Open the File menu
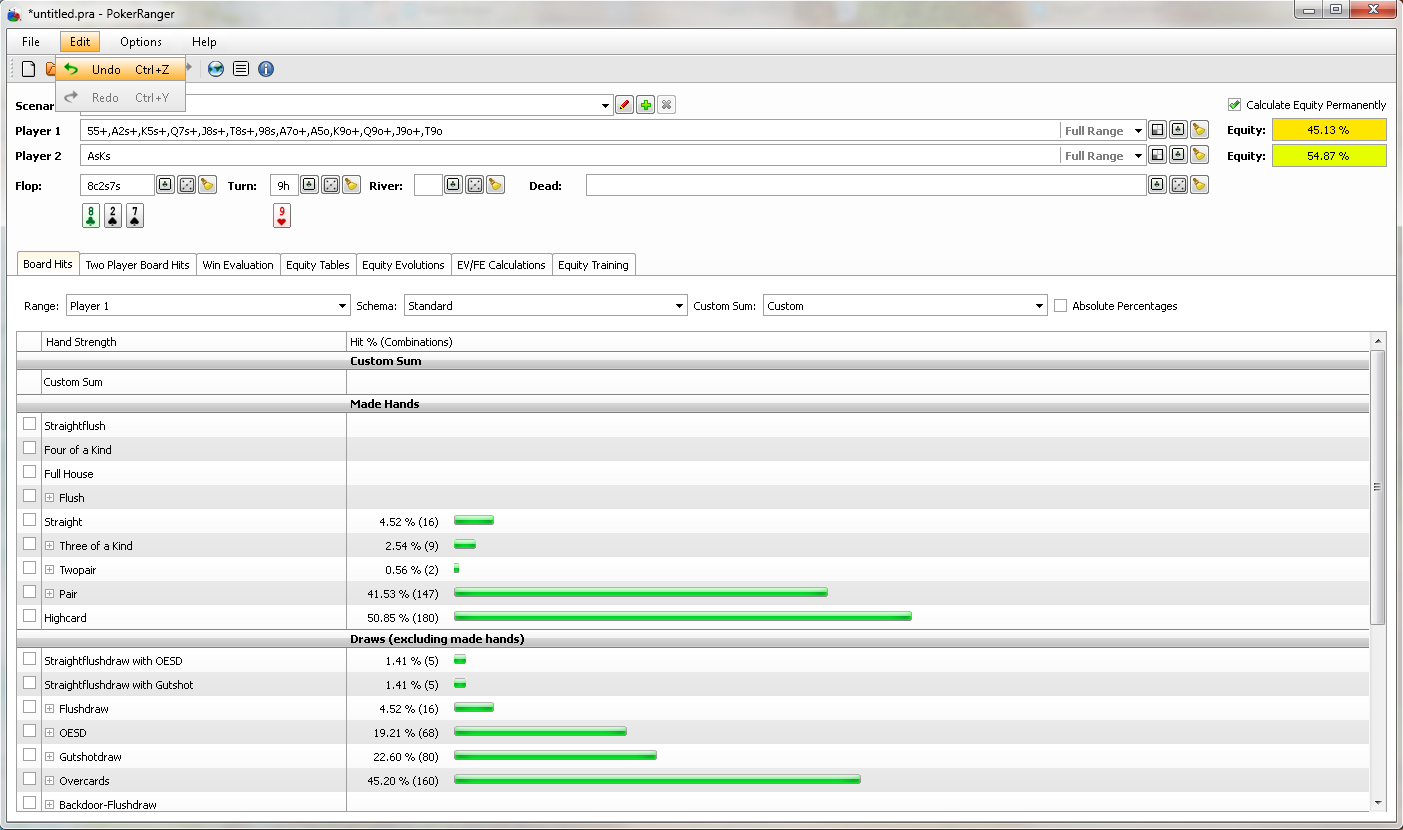 click(31, 42)
